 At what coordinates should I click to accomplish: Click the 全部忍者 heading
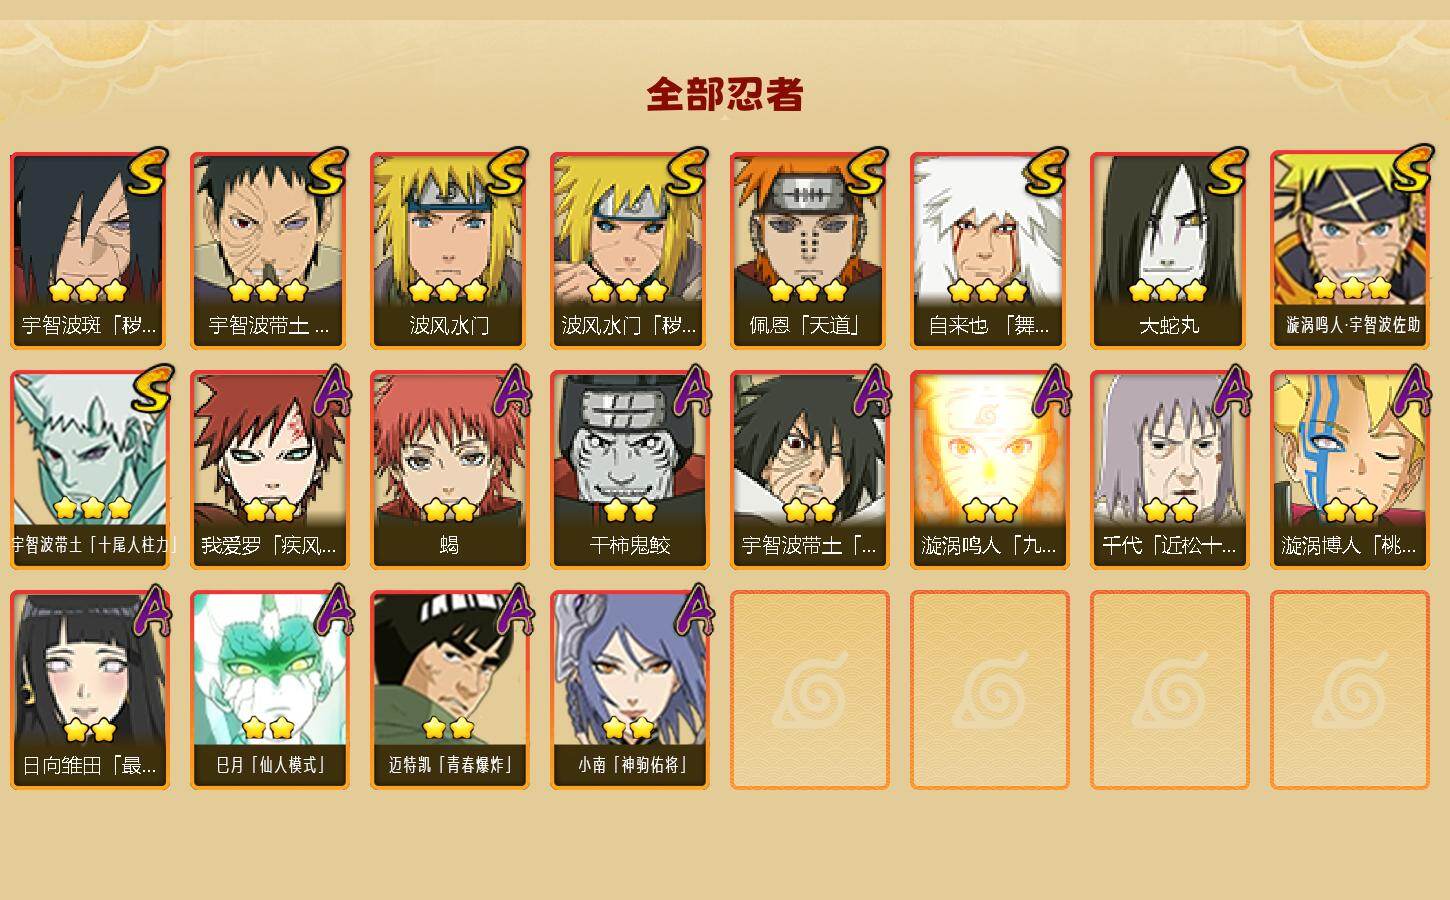click(725, 95)
